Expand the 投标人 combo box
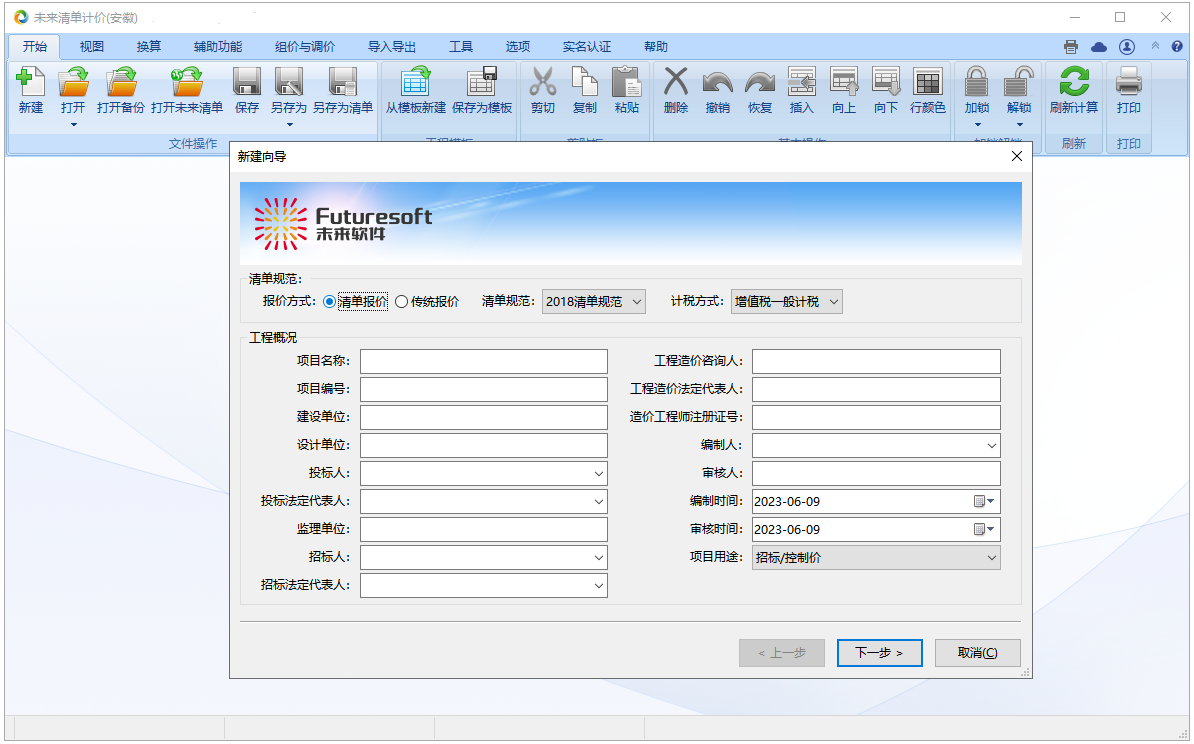This screenshot has height=744, width=1194. click(x=599, y=474)
